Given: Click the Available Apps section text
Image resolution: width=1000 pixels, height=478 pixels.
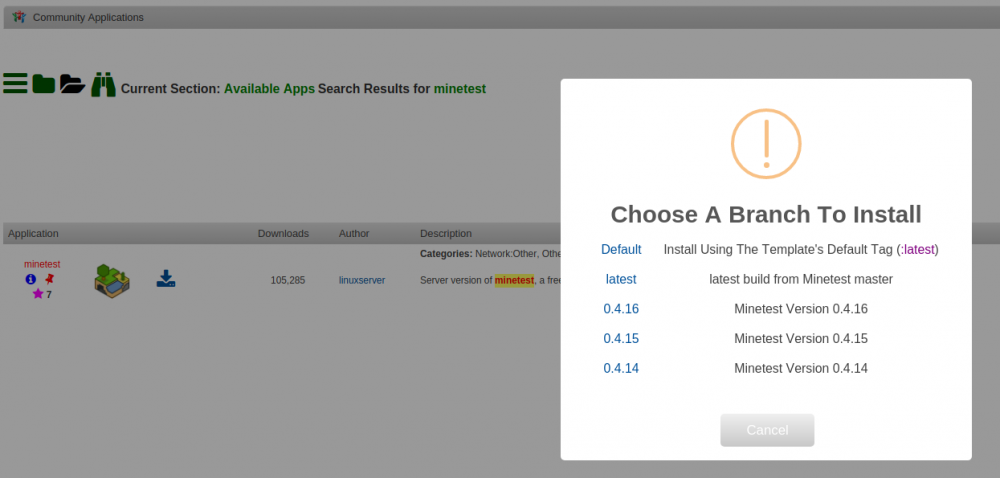Looking at the screenshot, I should 269,89.
